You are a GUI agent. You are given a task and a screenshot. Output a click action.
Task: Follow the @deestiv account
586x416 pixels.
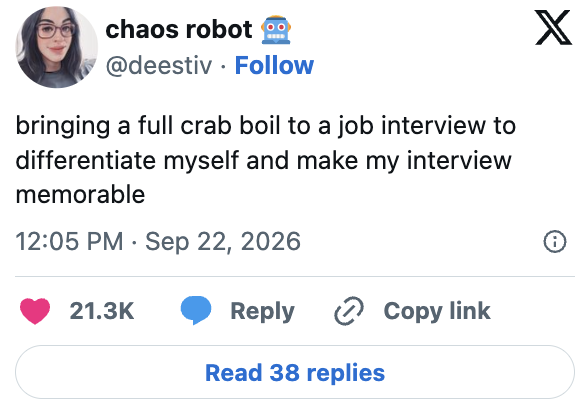click(274, 65)
